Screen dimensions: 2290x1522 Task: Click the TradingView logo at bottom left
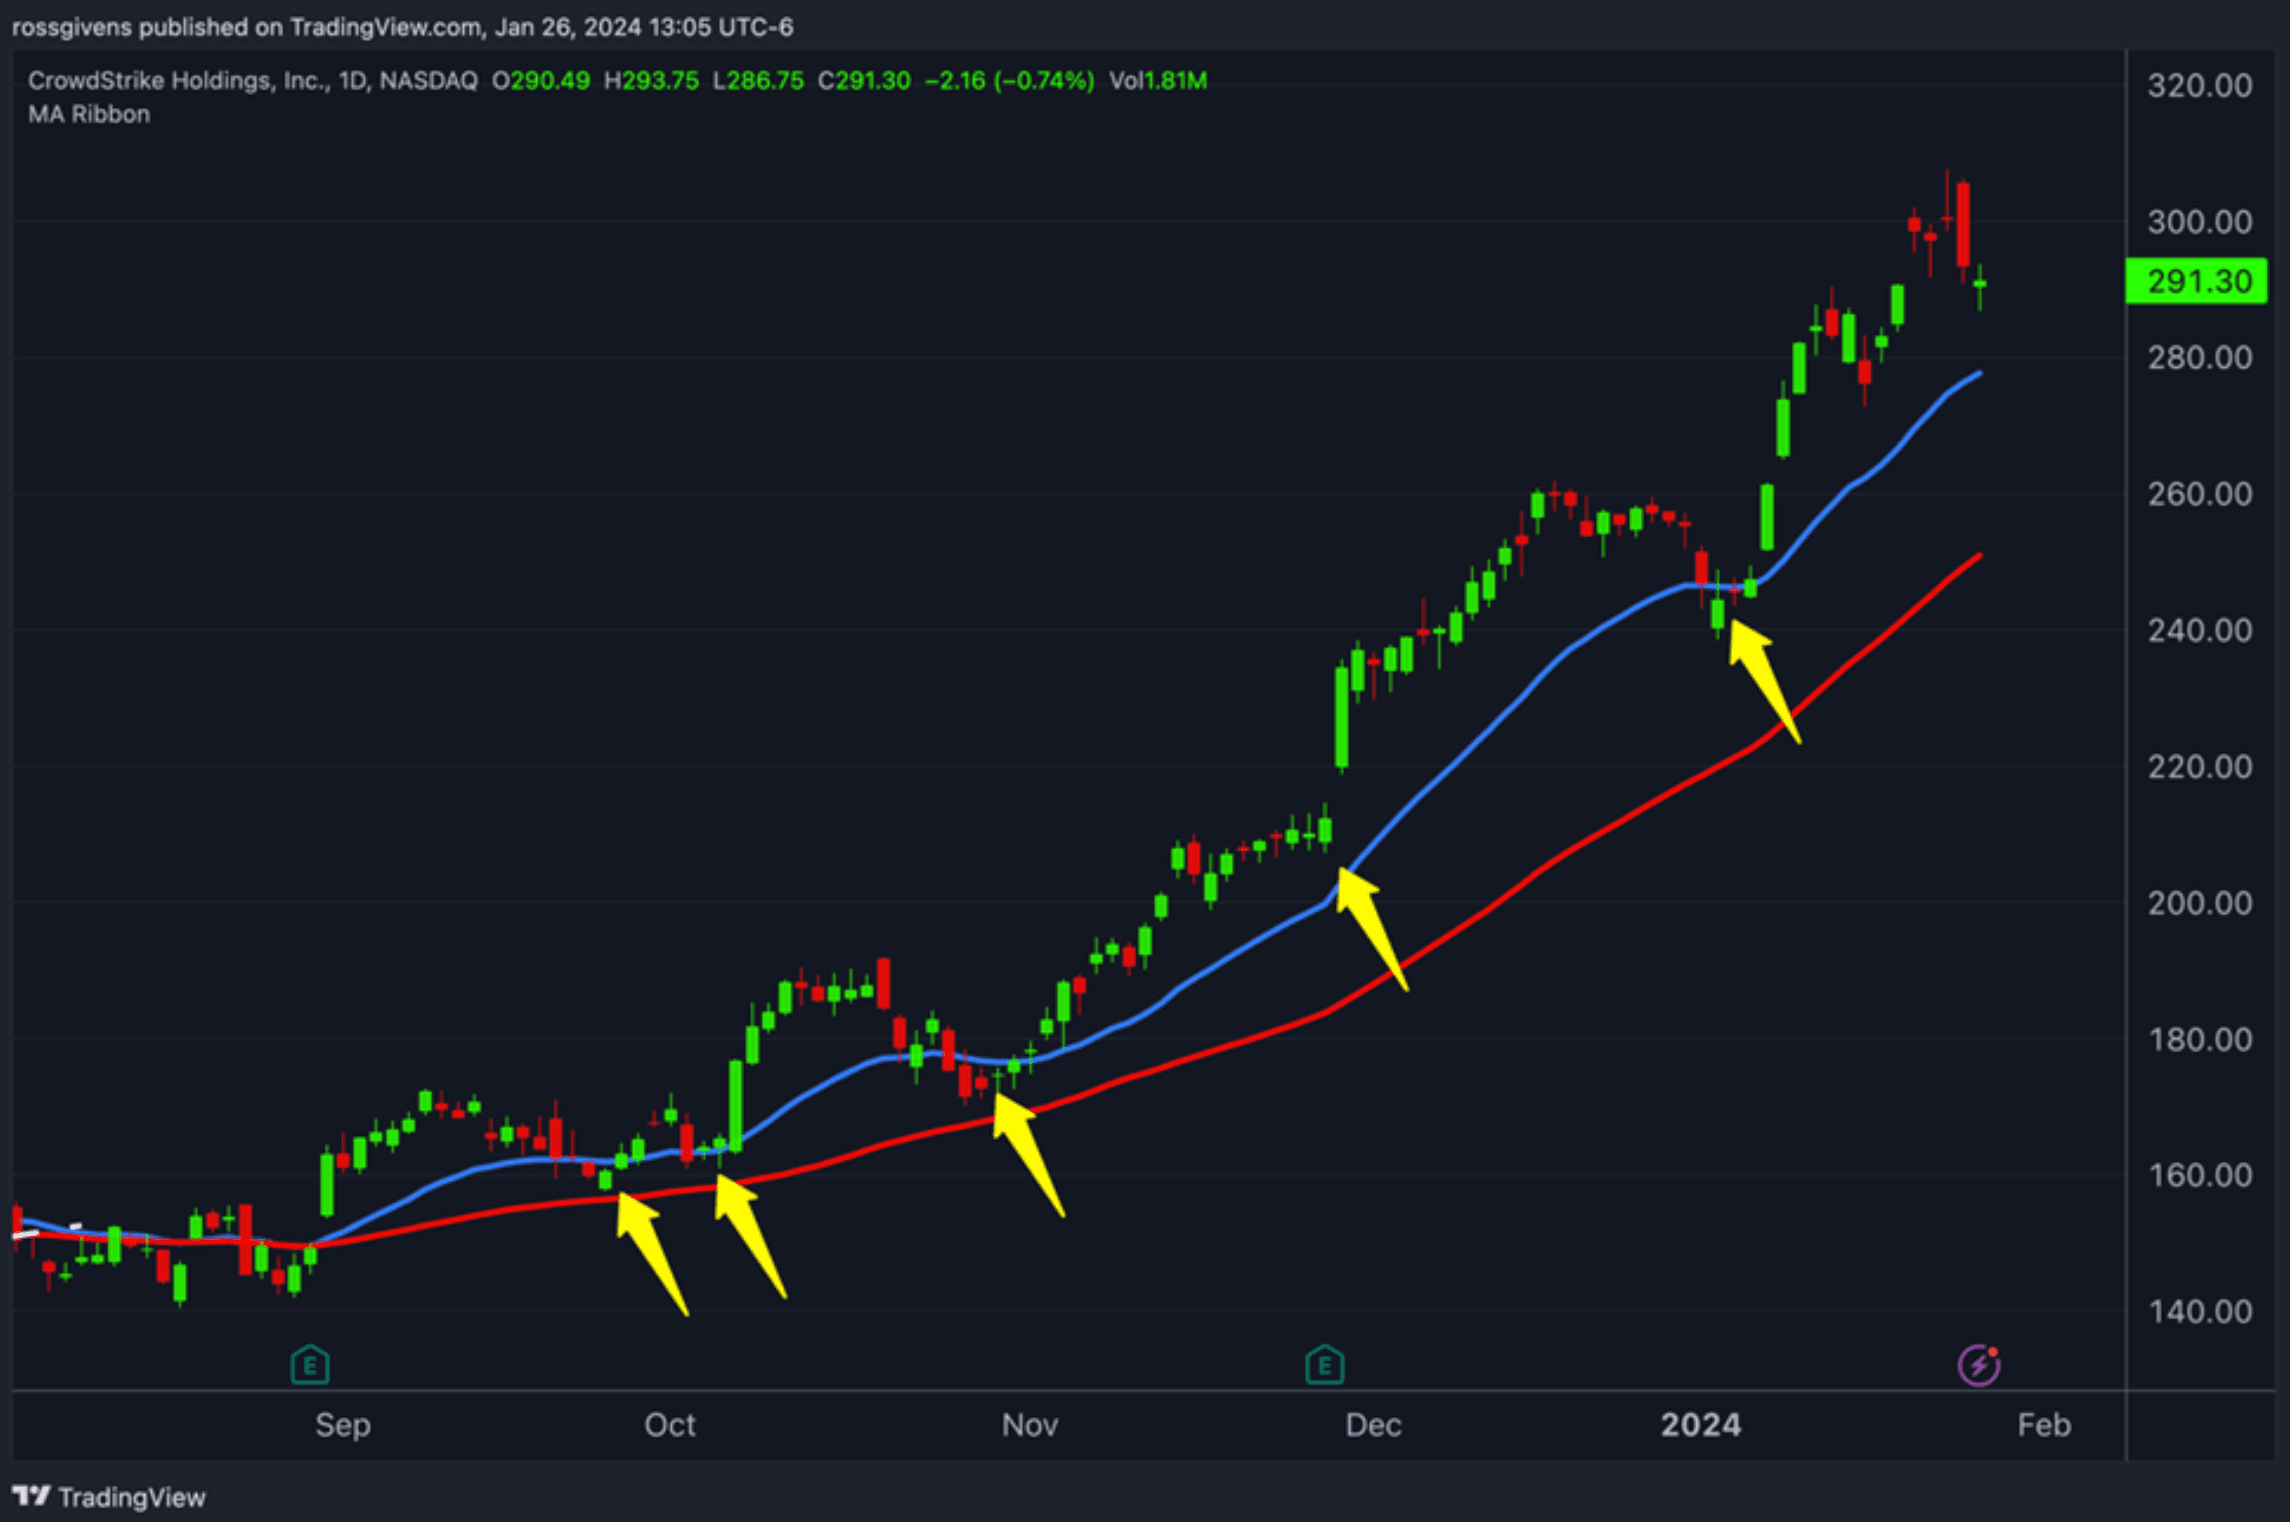coord(108,1497)
